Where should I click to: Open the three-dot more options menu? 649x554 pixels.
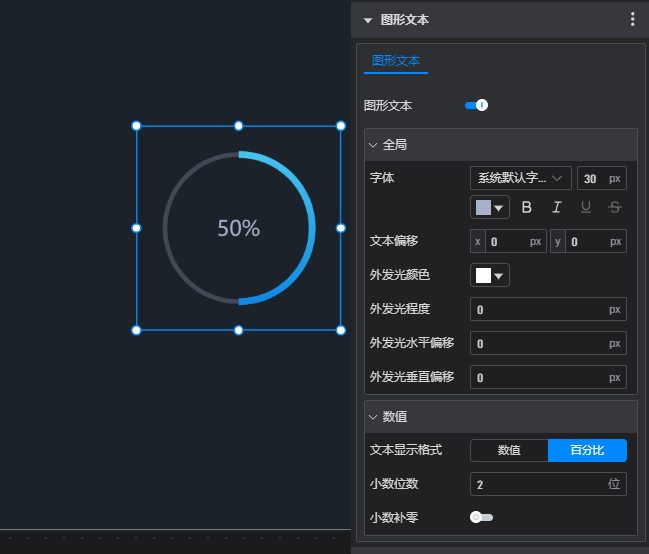point(632,19)
